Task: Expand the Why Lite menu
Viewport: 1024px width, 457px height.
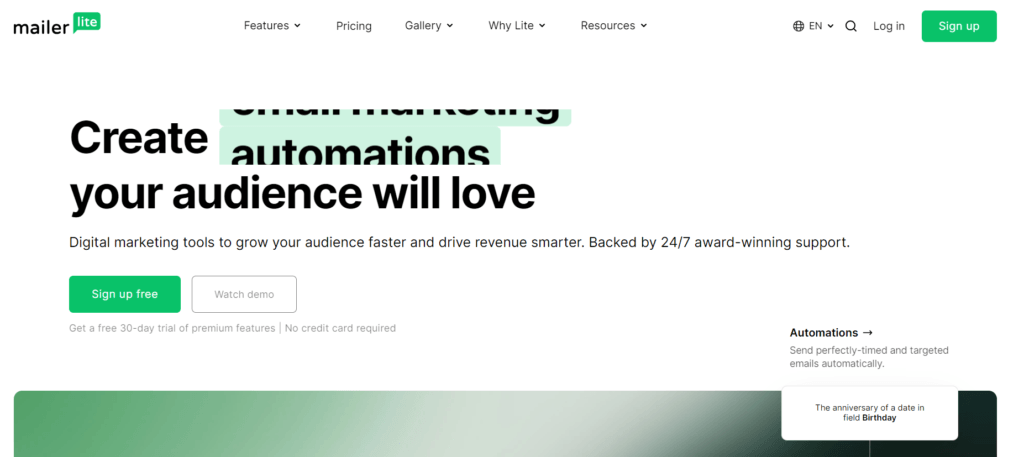Action: [517, 25]
